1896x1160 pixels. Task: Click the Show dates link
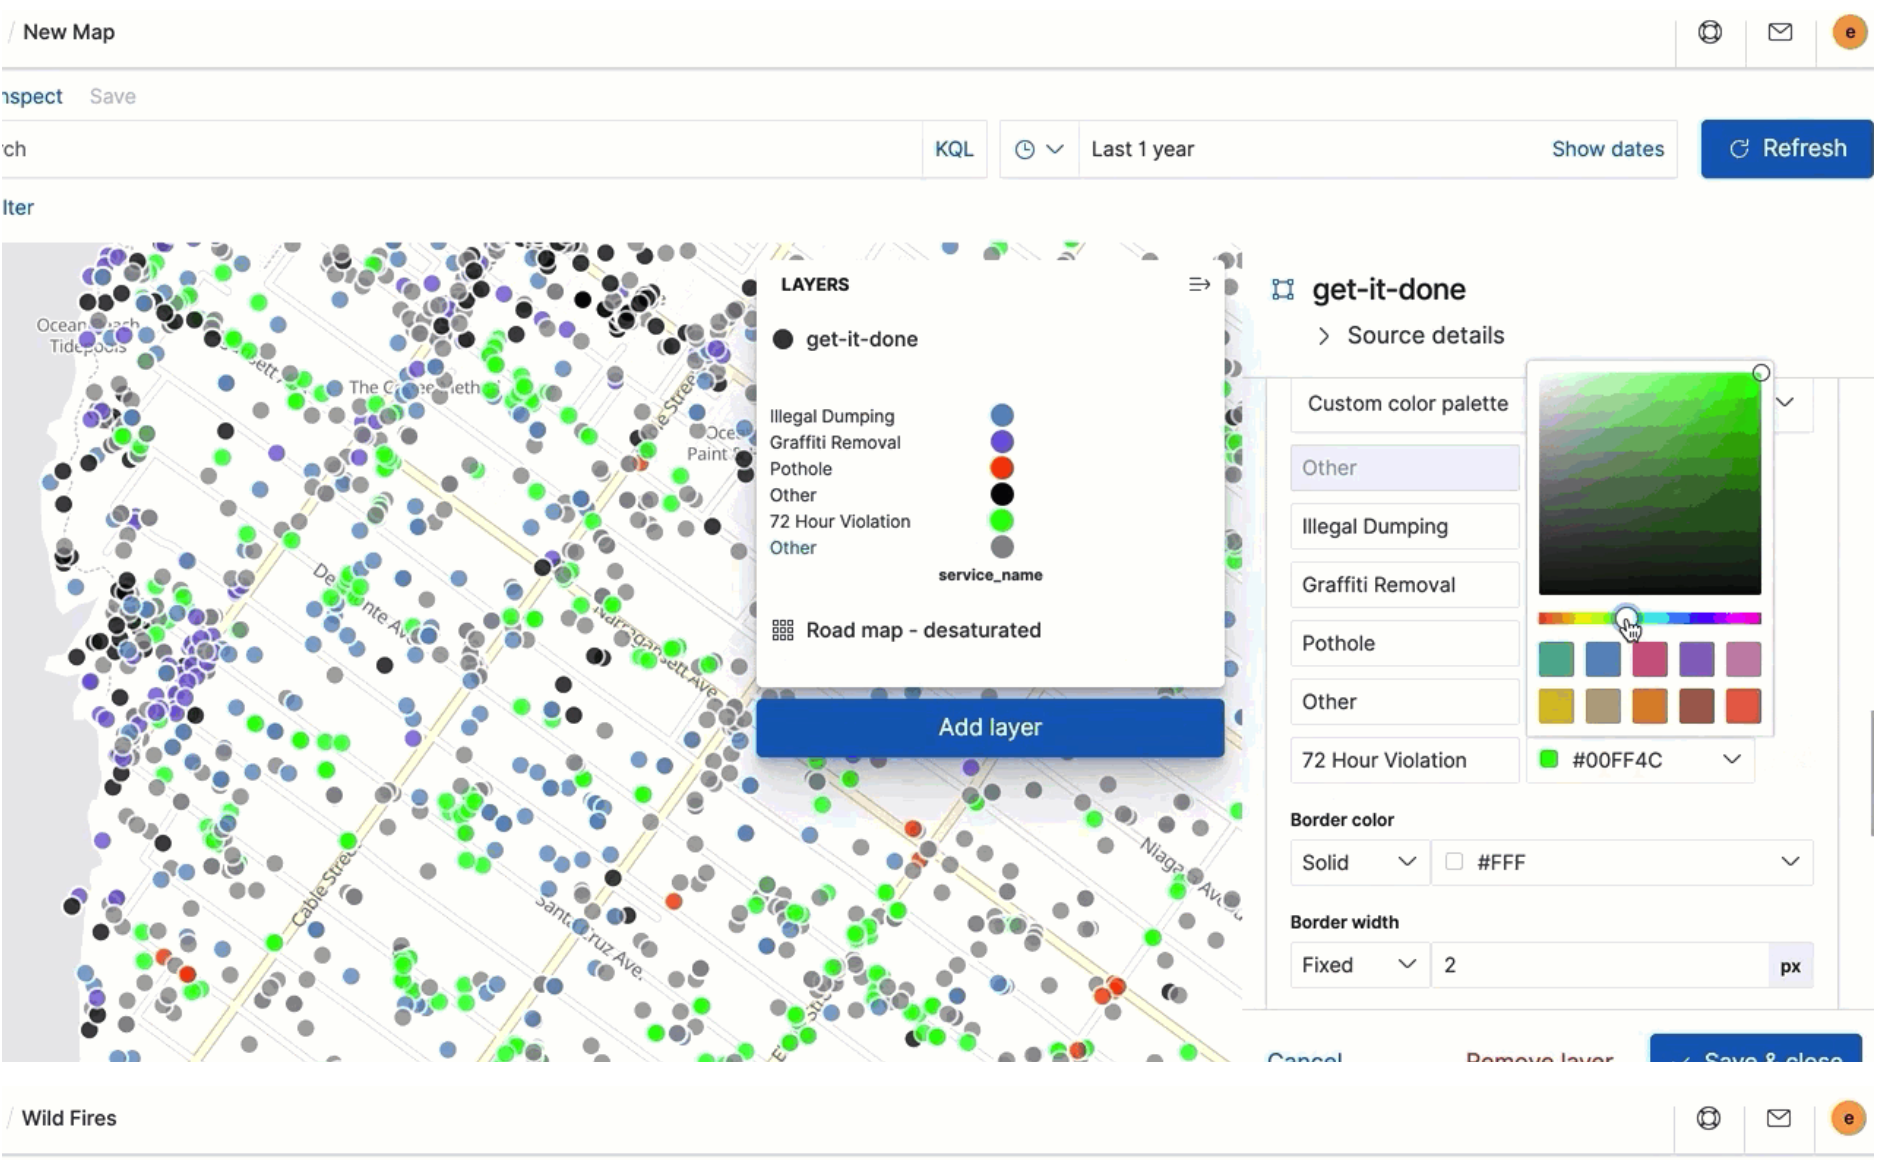[1607, 149]
